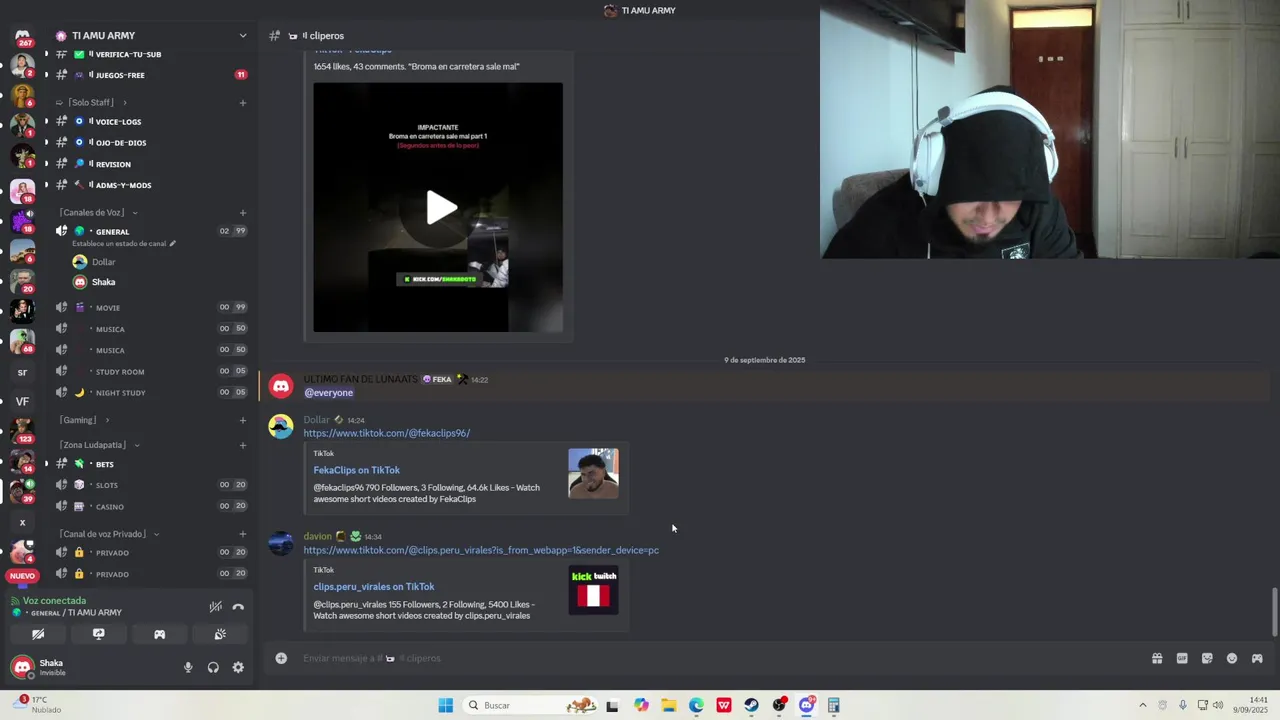1280x720 pixels.
Task: Collapse the Canales de Voz category
Action: pyautogui.click(x=98, y=212)
